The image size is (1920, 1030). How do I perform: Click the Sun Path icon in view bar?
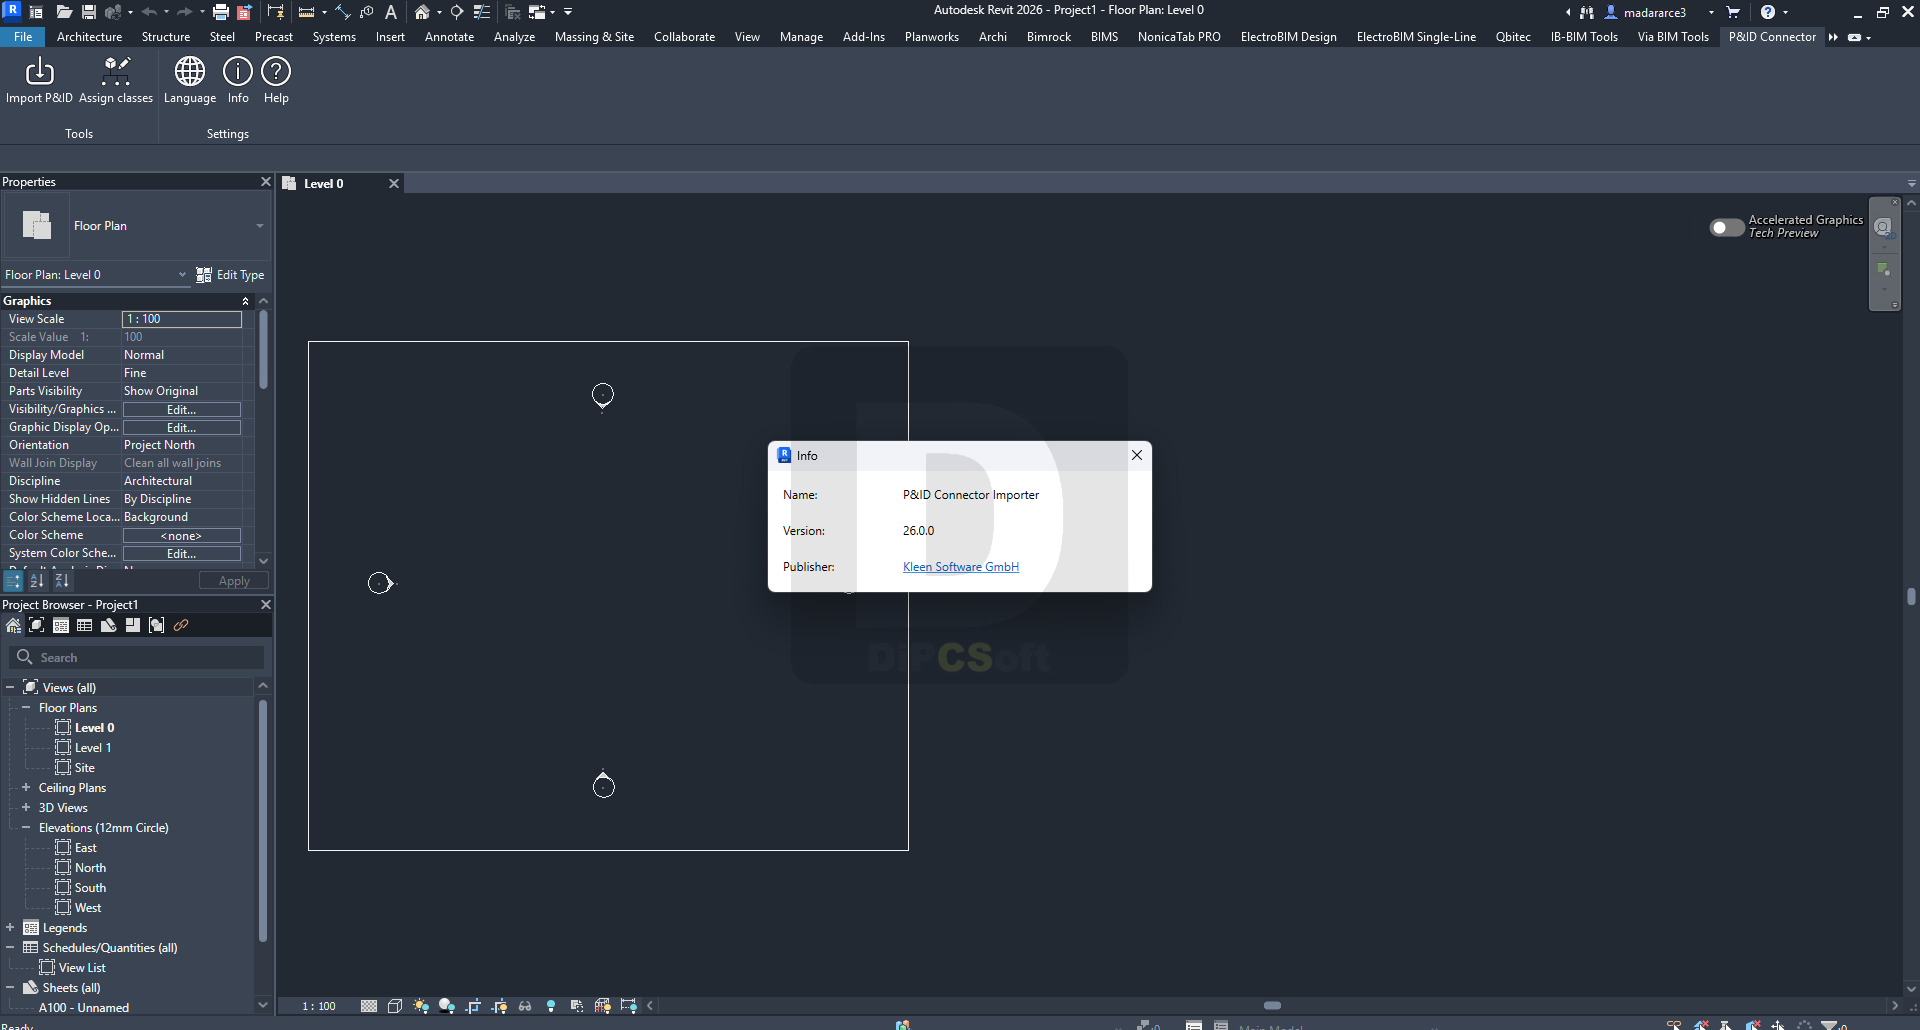(x=421, y=1006)
